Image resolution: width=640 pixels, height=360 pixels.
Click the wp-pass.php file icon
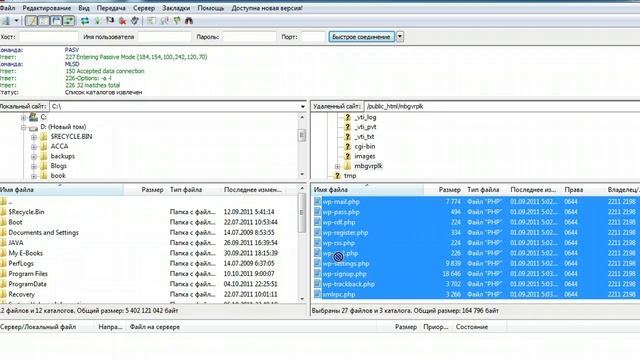(317, 212)
